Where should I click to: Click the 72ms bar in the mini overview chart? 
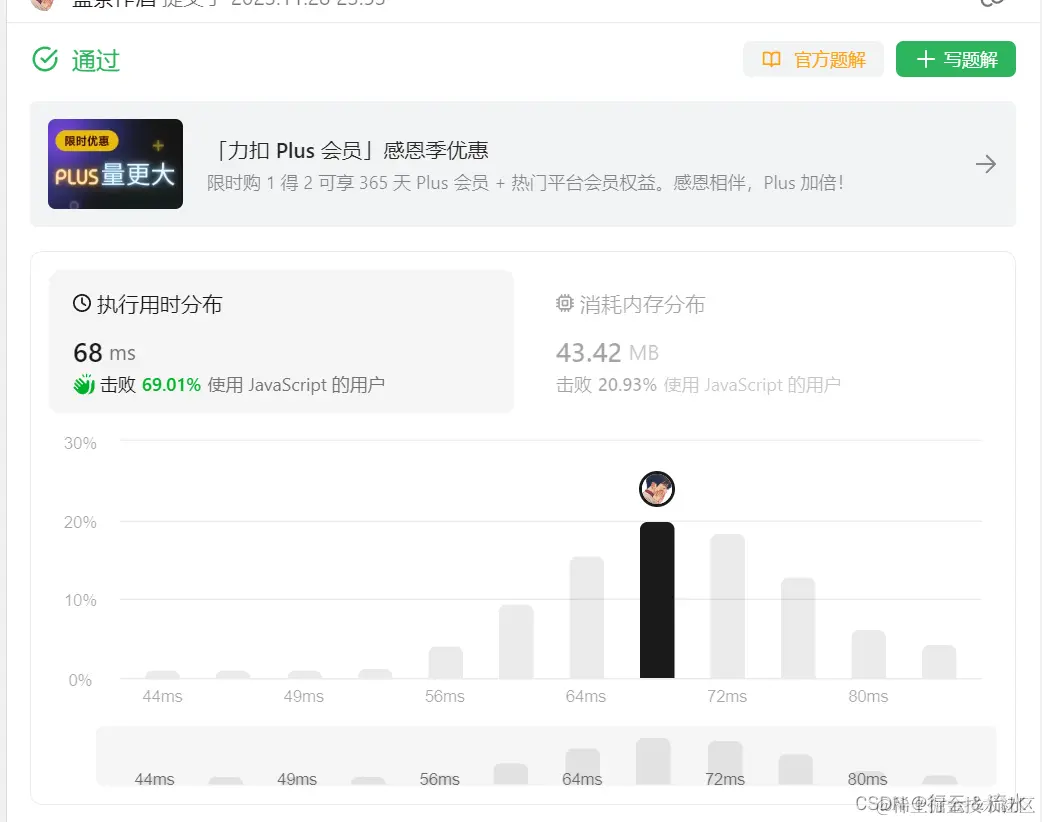[725, 763]
